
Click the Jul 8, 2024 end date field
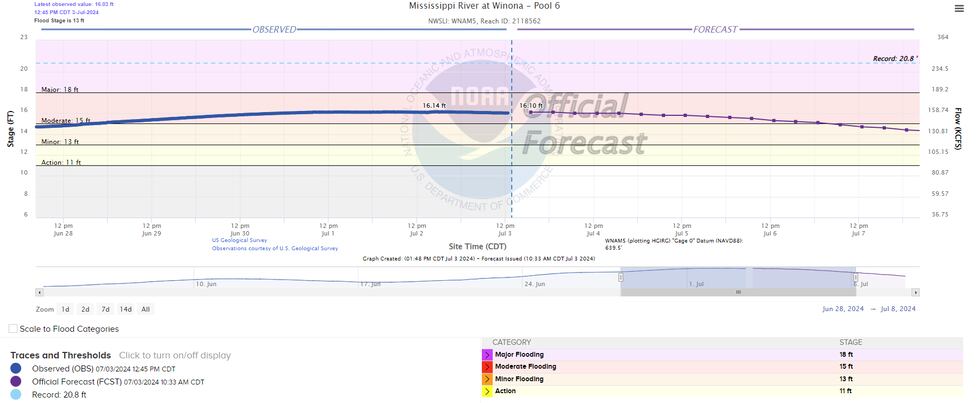coord(899,309)
